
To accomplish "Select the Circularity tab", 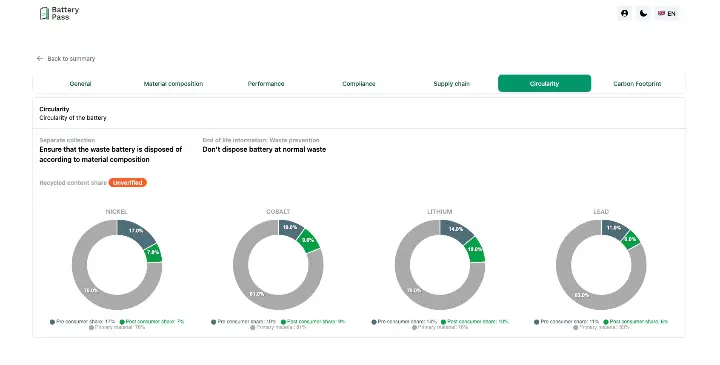I will point(545,84).
